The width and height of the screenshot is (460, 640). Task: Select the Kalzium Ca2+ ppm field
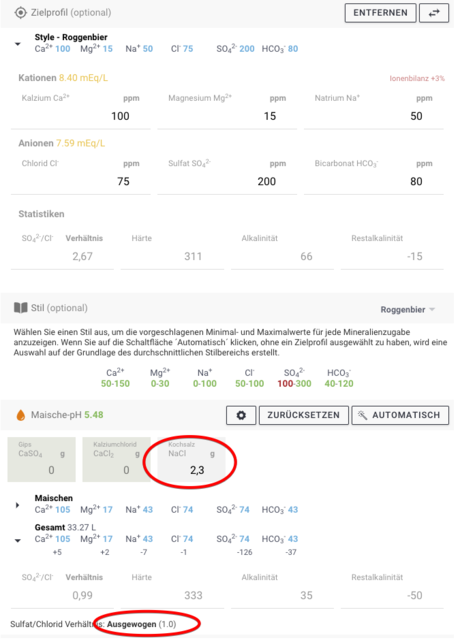(x=81, y=110)
